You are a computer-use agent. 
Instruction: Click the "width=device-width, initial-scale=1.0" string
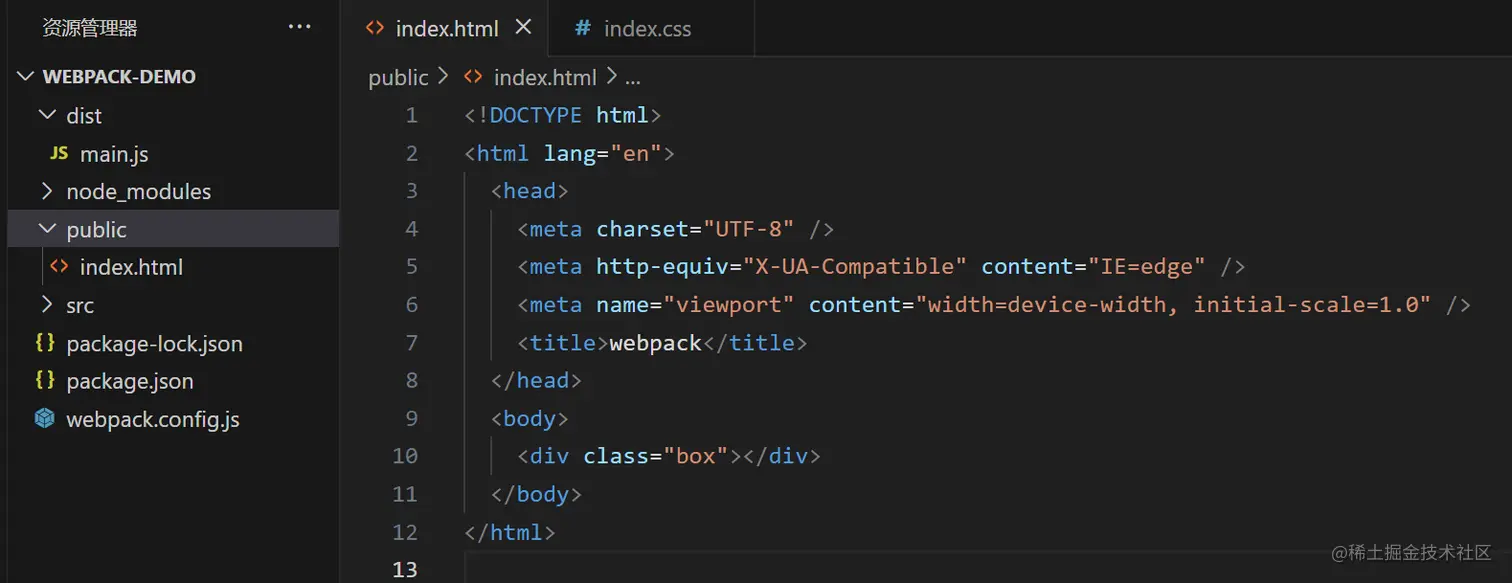click(1174, 305)
